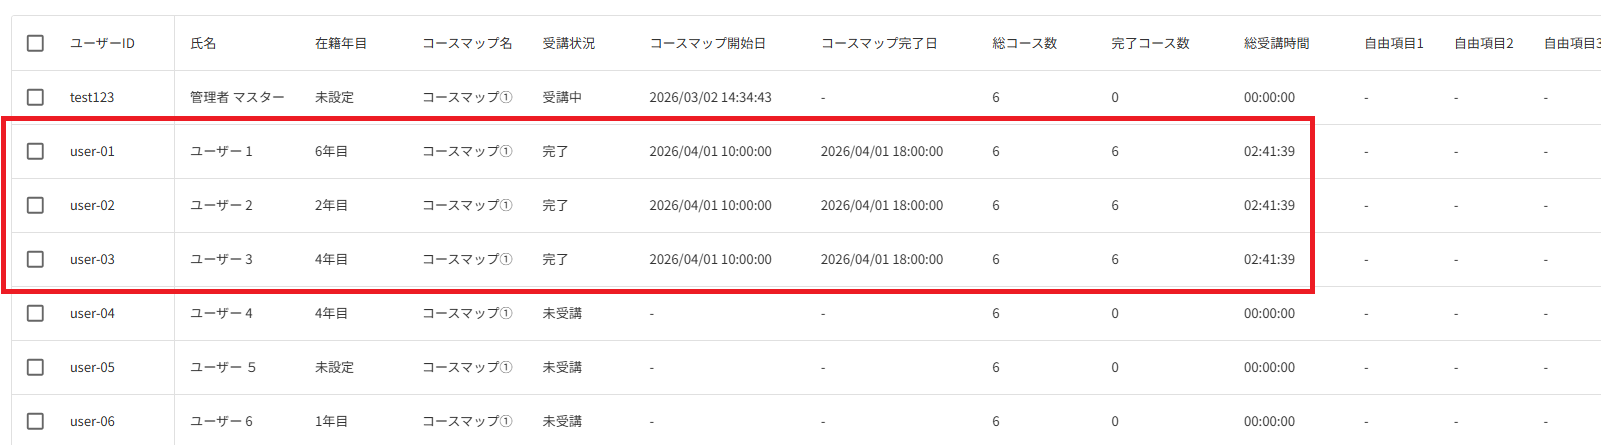Check the box for test123 row
The height and width of the screenshot is (445, 1601).
tap(35, 97)
